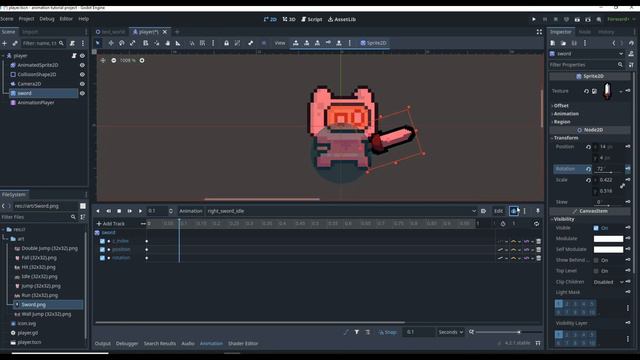Expand the Offset section in Inspector
This screenshot has width=640, height=360.
pyautogui.click(x=561, y=106)
